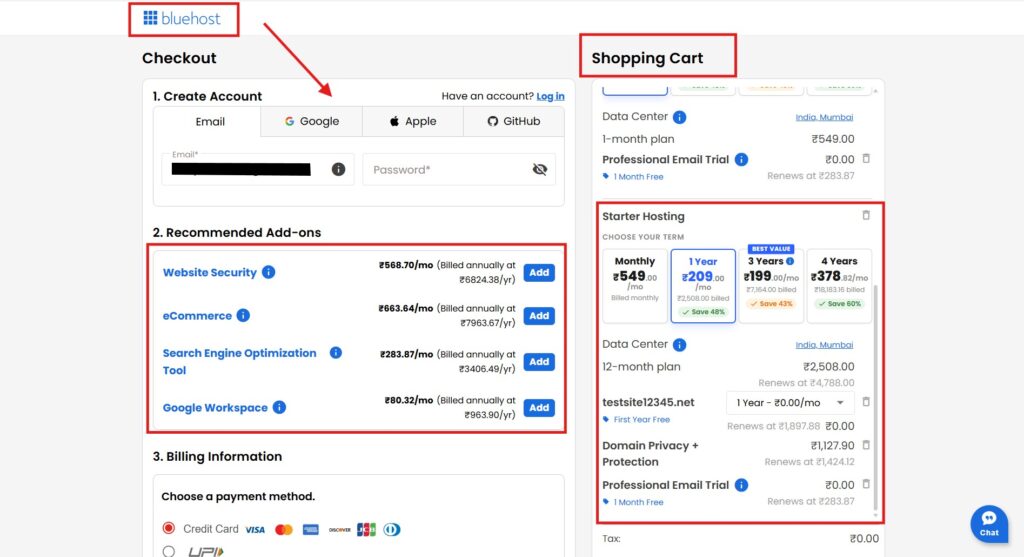
Task: Show eCommerce info tooltip
Action: pyautogui.click(x=243, y=315)
